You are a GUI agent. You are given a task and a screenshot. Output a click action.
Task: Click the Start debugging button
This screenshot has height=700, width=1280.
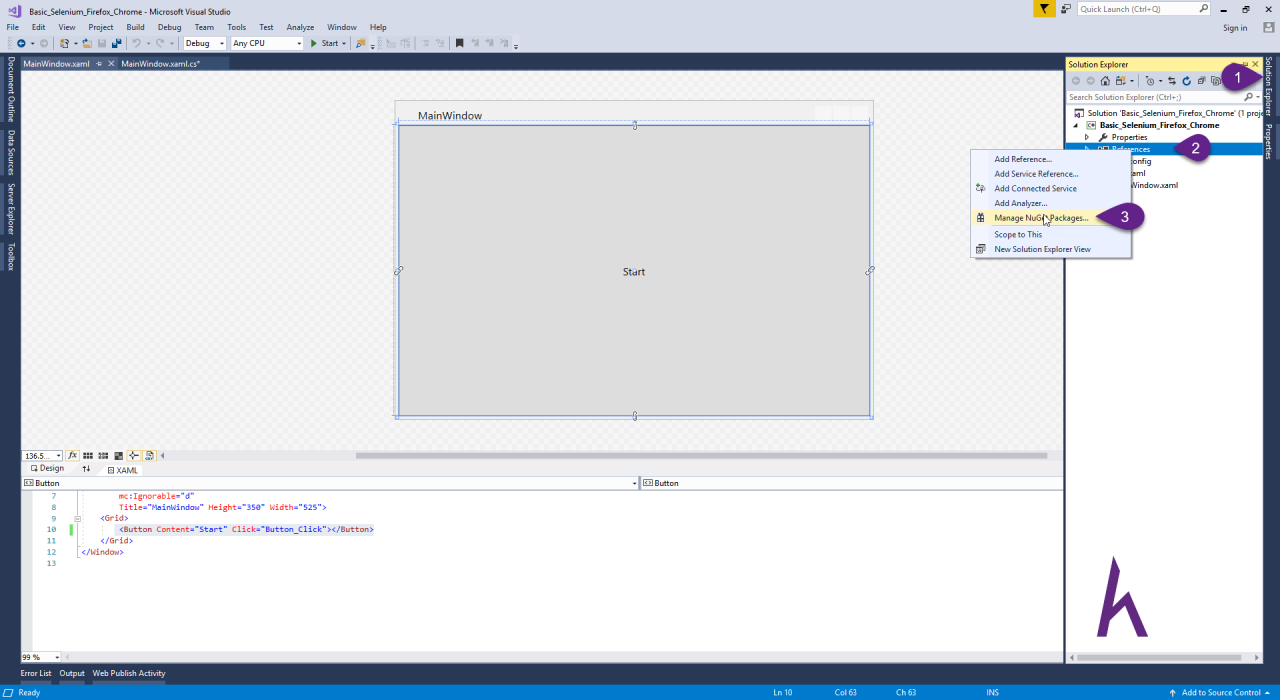(324, 43)
